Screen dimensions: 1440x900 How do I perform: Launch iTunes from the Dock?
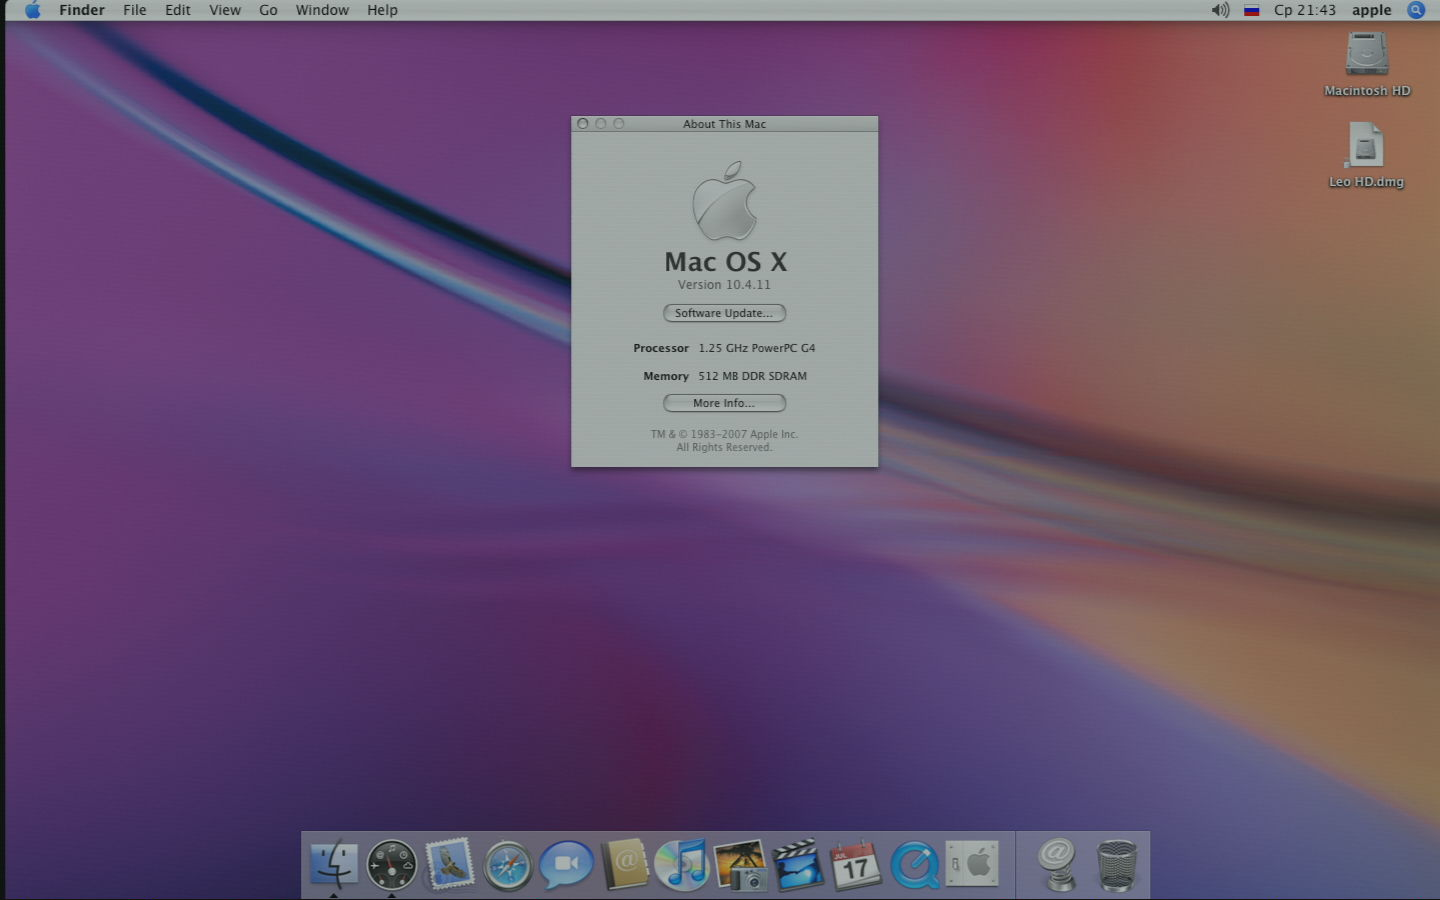tap(682, 864)
